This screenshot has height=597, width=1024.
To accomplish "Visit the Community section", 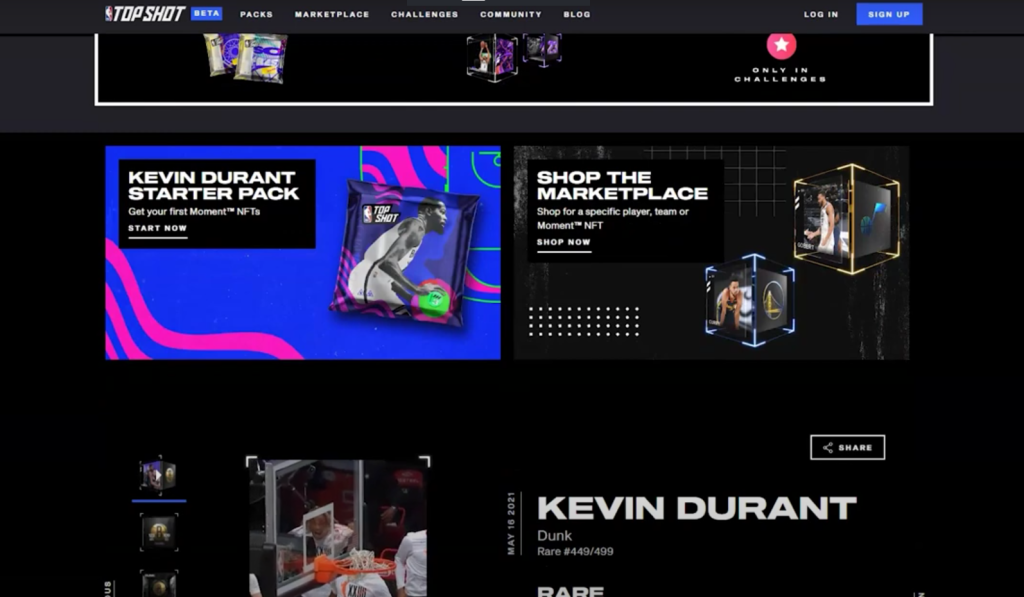I will tap(511, 14).
